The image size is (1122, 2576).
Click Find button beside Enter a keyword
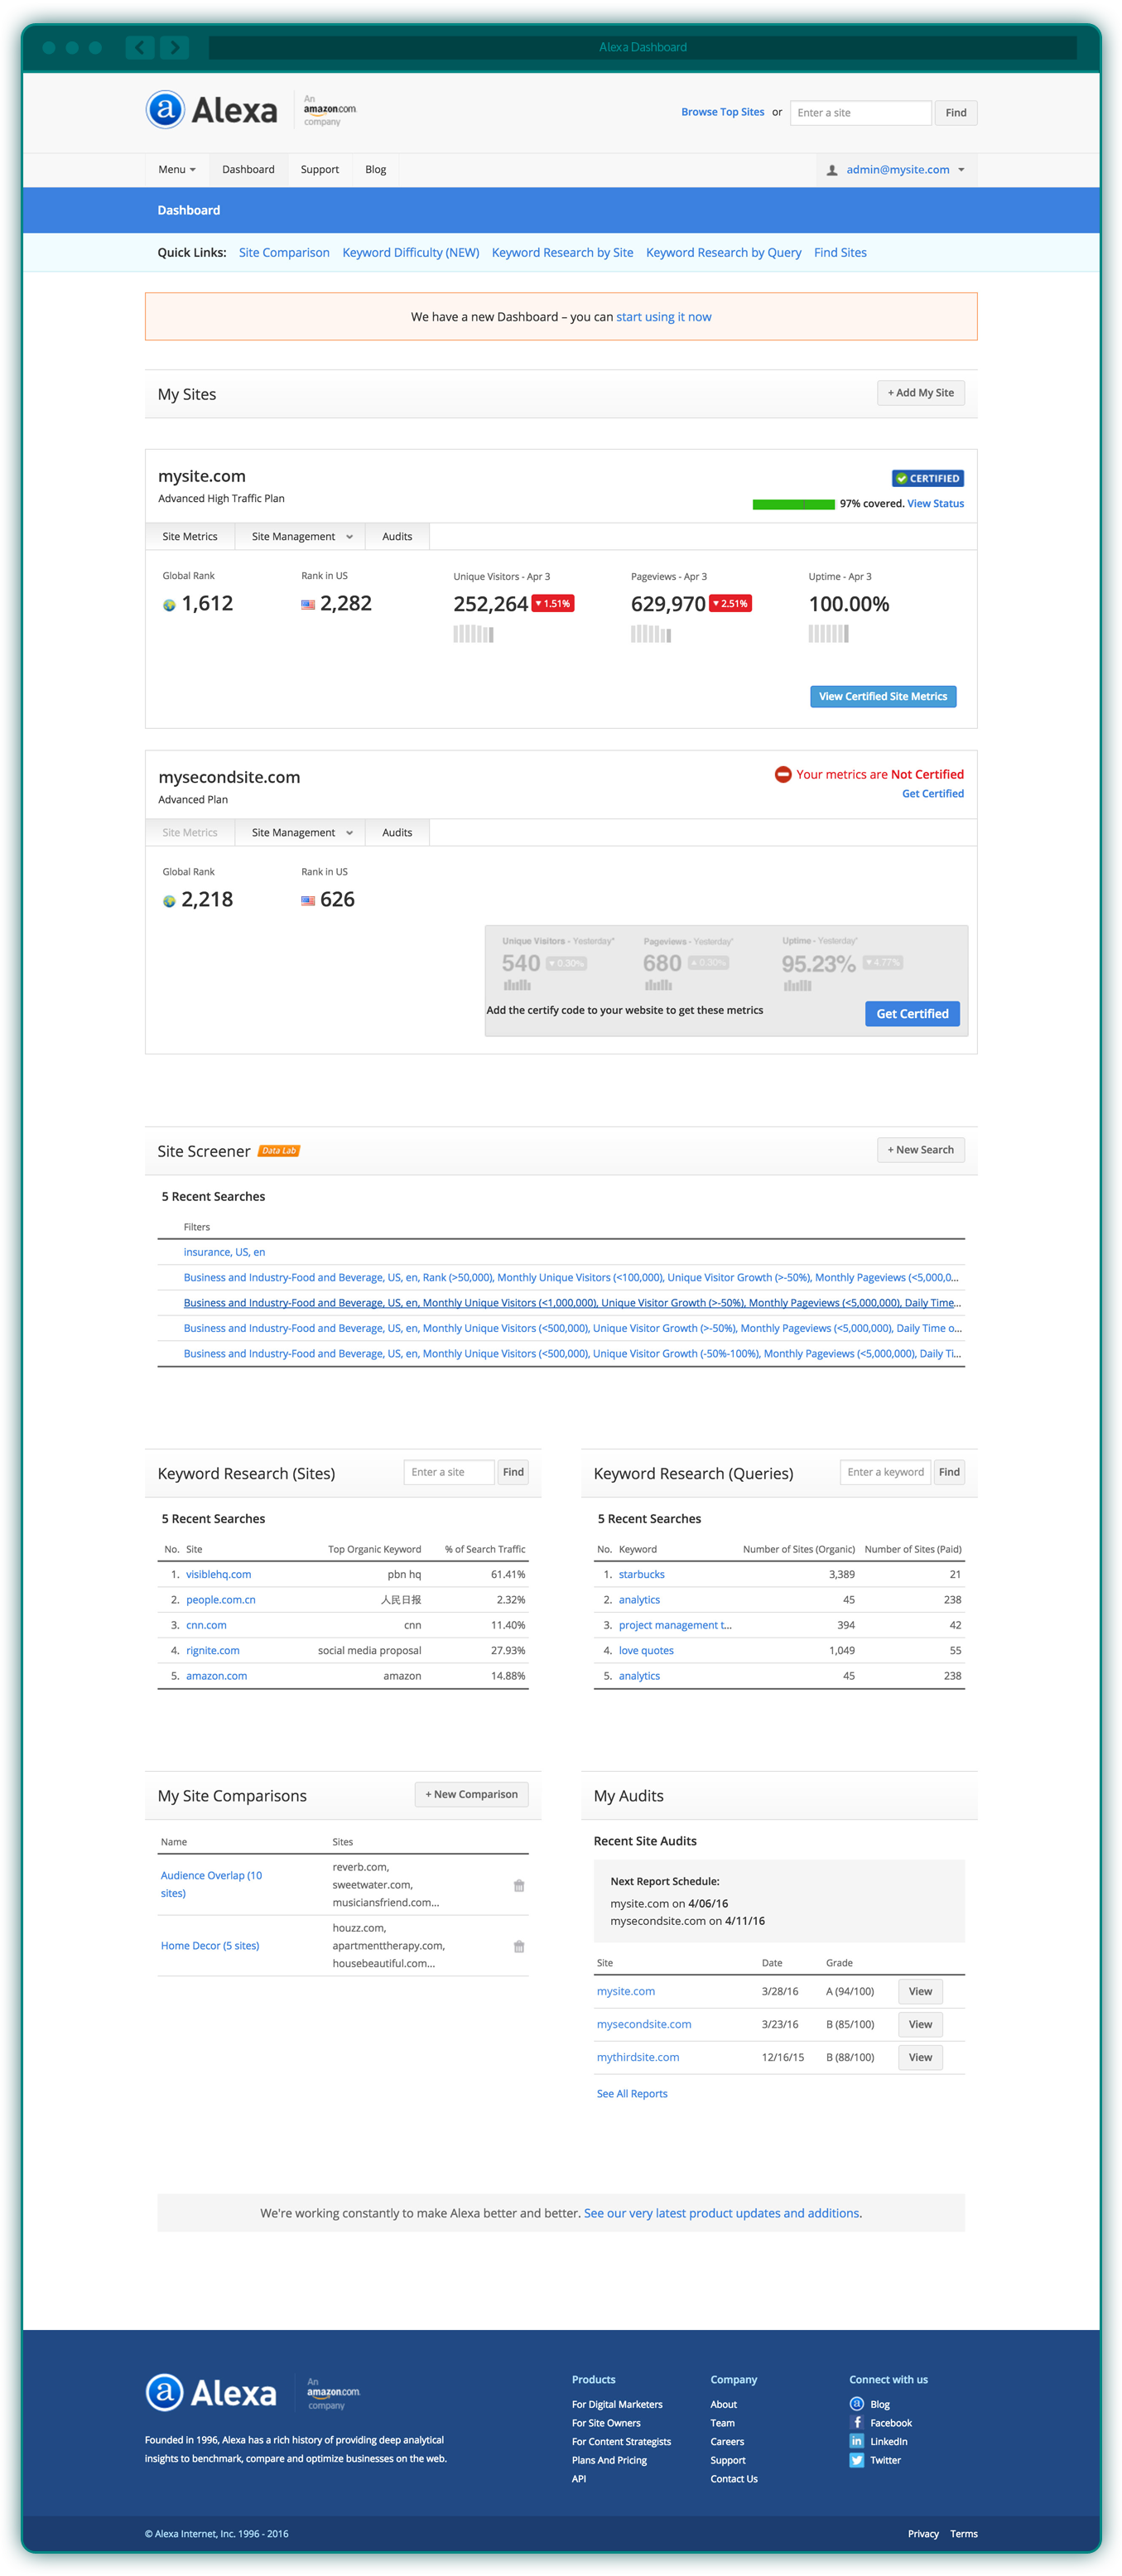pos(949,1472)
